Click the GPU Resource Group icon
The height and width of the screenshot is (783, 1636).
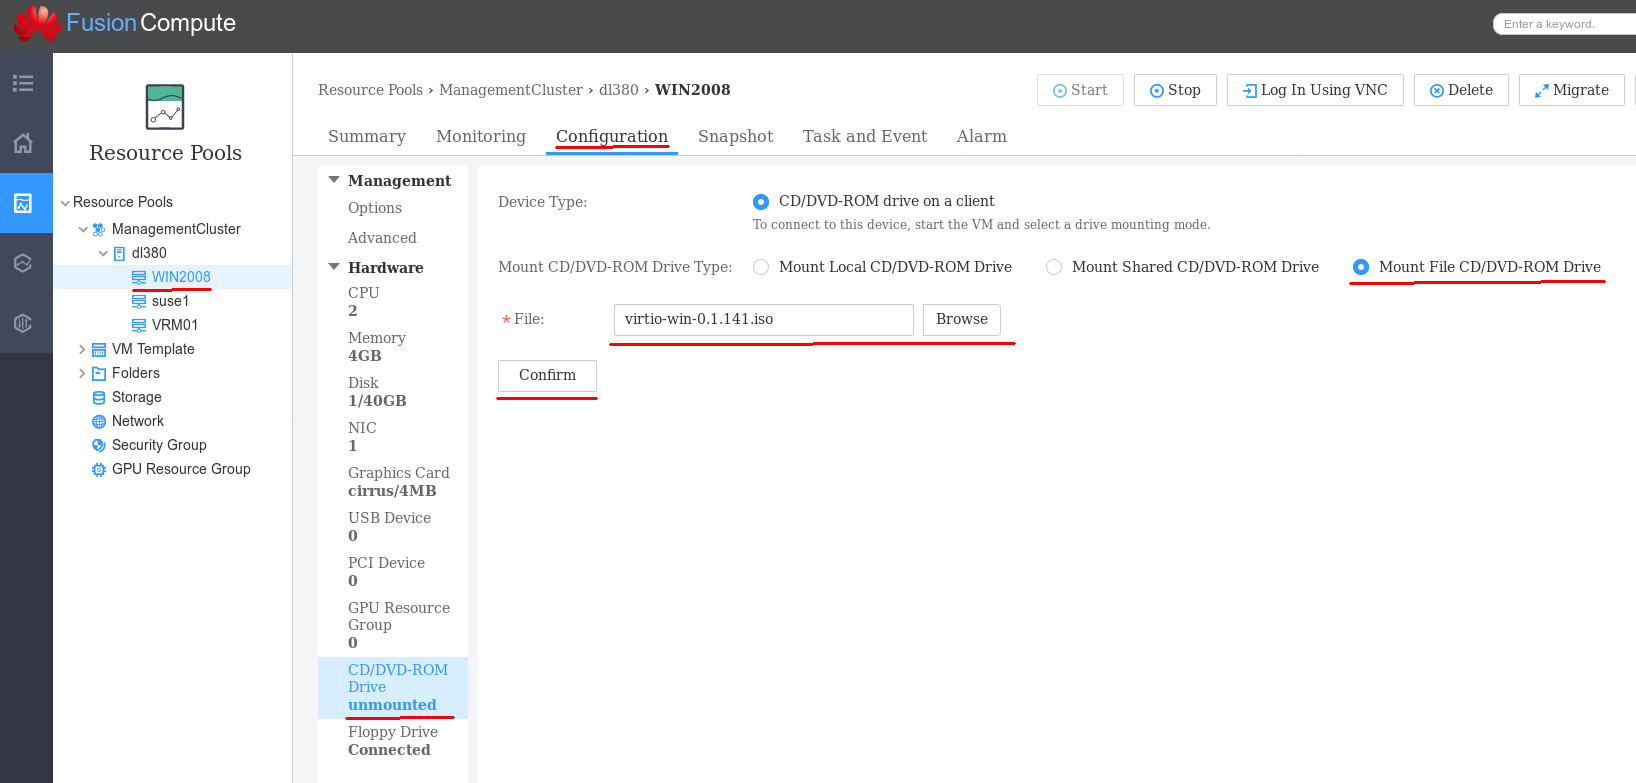[x=99, y=470]
